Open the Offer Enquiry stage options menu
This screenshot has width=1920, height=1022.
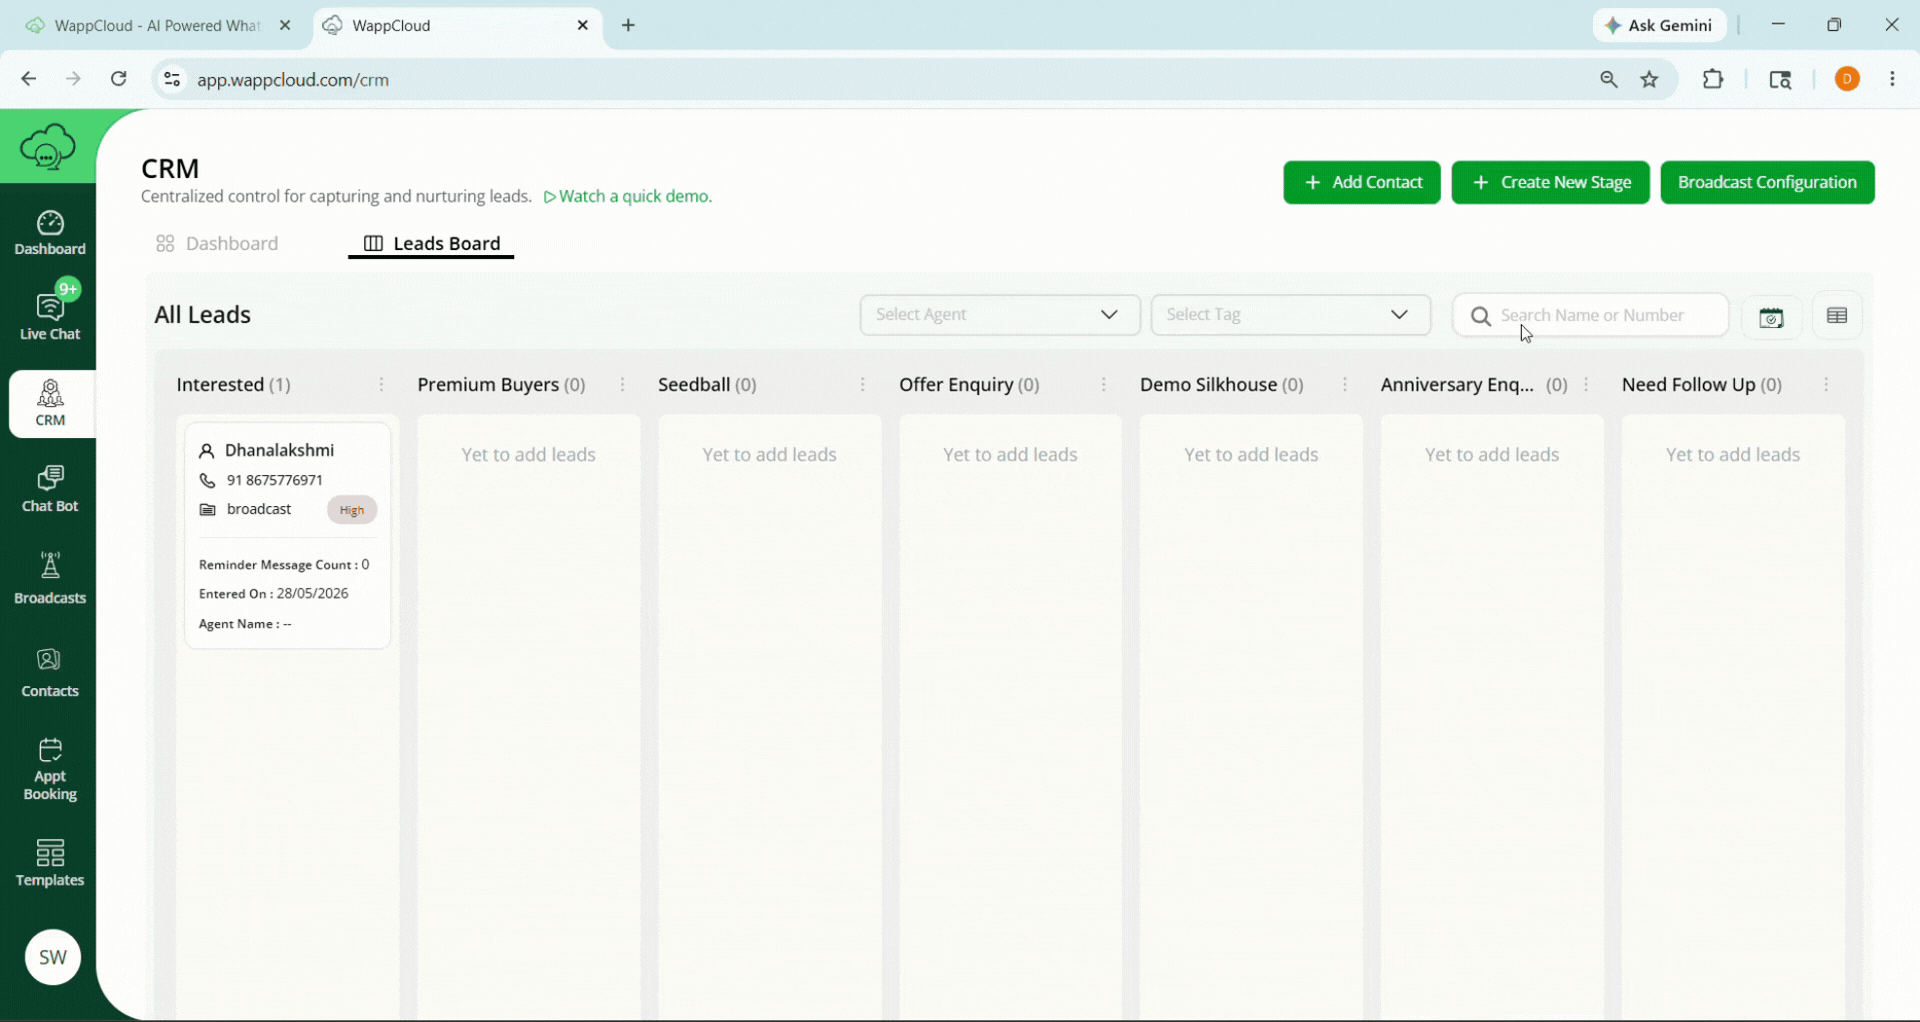(1104, 385)
